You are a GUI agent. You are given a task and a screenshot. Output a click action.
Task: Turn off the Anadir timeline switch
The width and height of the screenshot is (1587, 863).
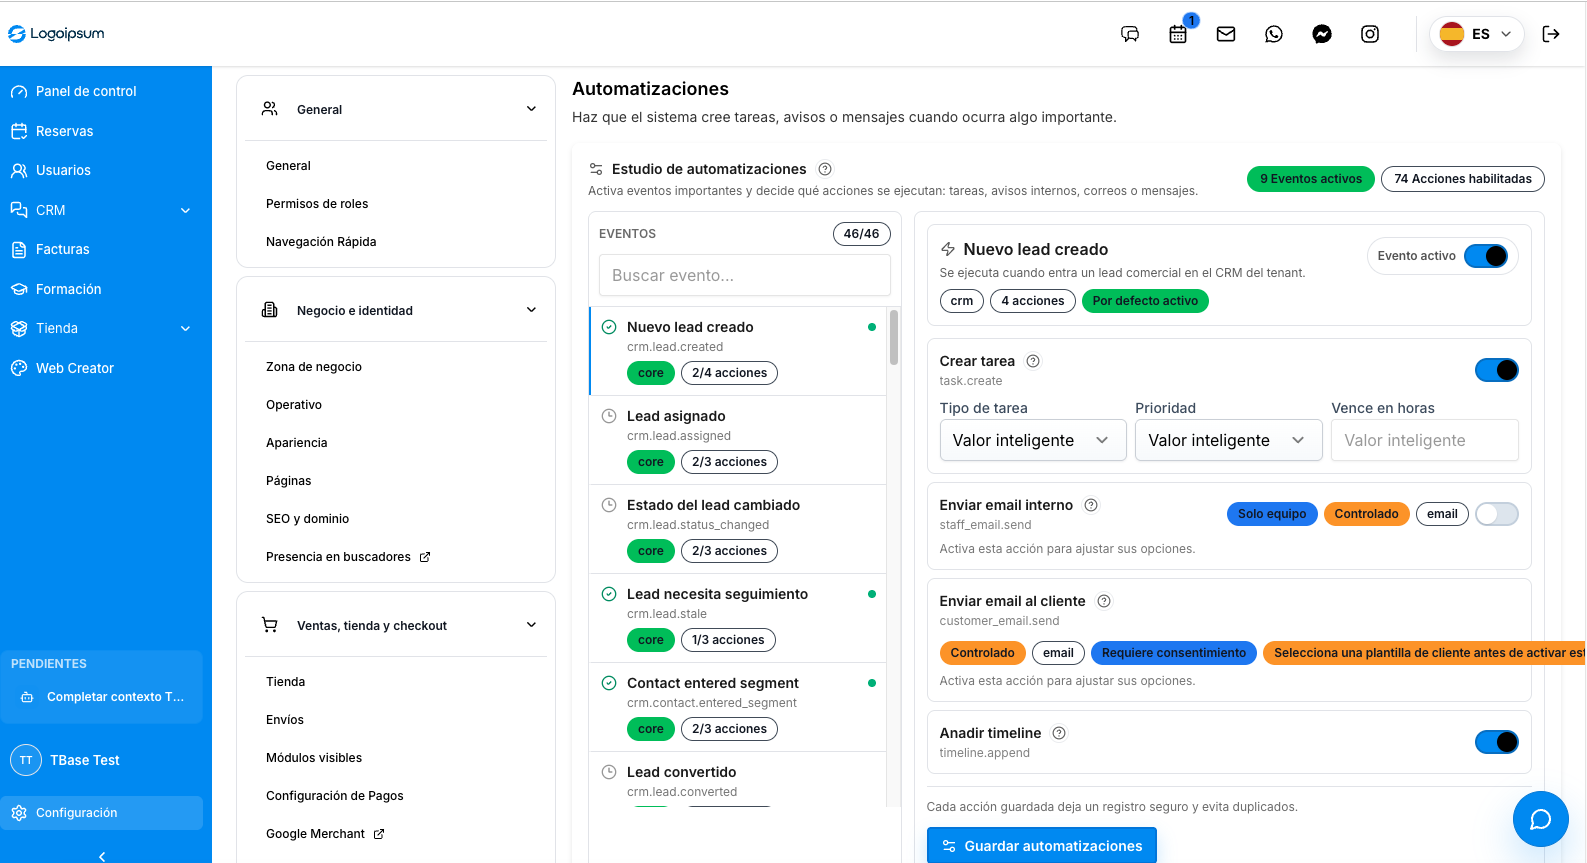coord(1497,742)
